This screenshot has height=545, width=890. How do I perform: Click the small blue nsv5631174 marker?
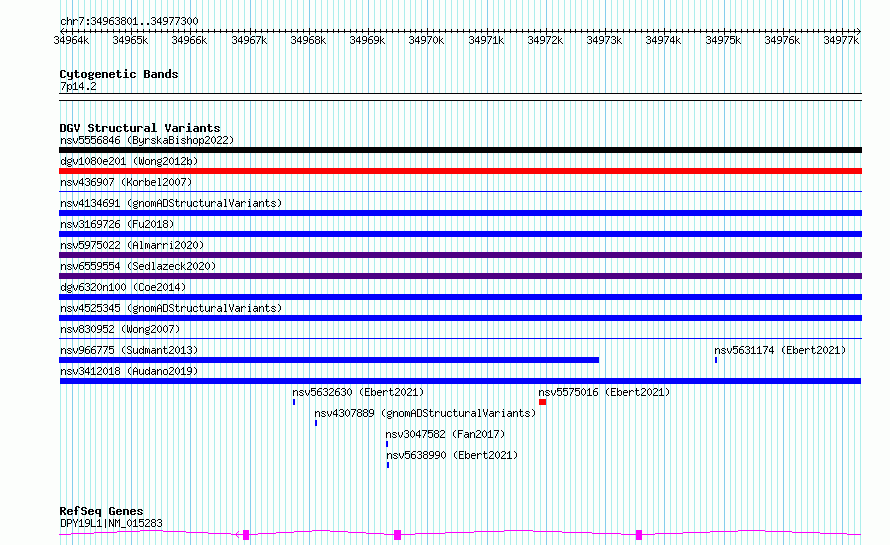[716, 360]
